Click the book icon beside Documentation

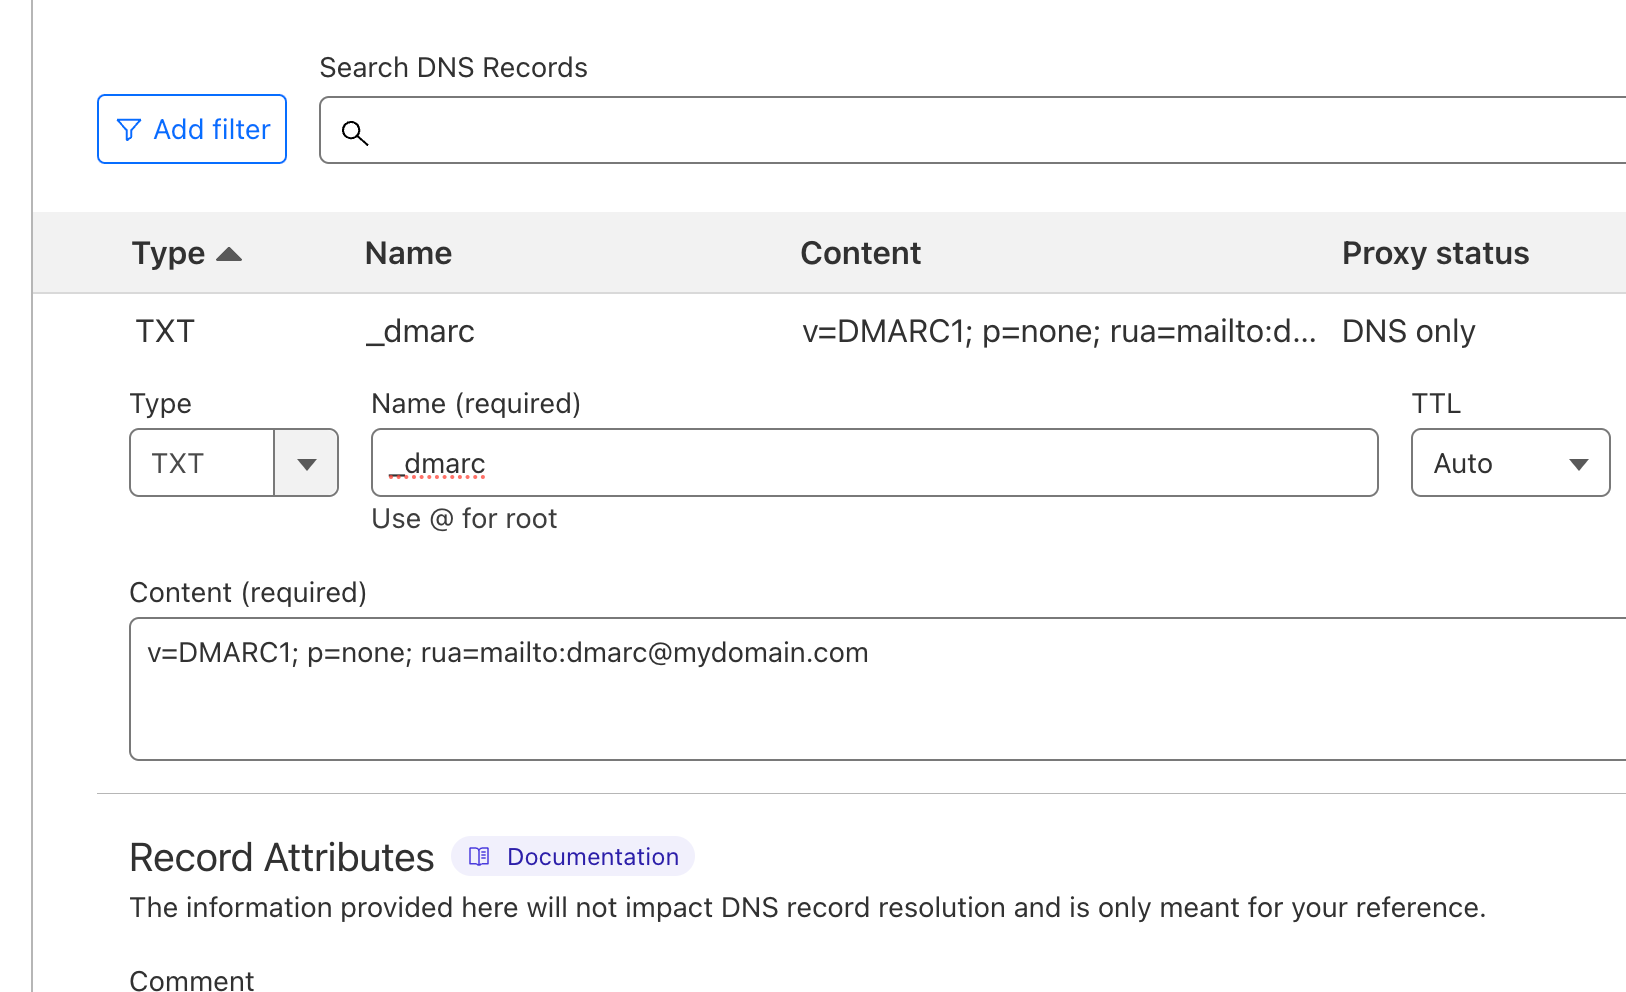[x=480, y=857]
